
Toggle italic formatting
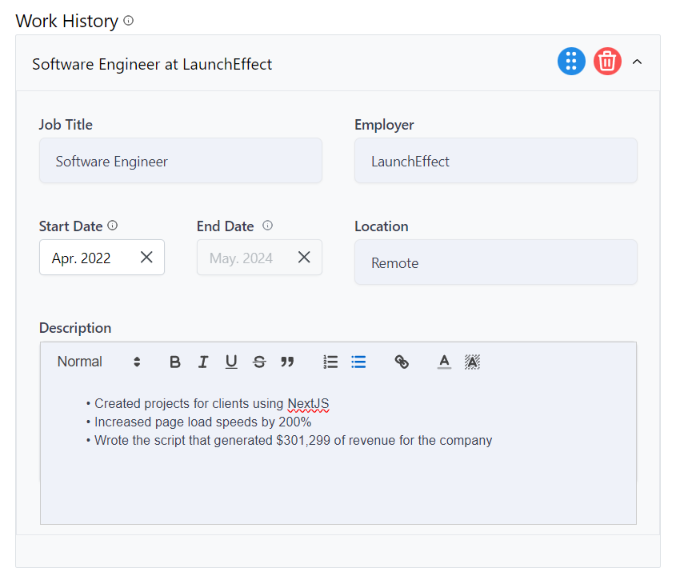203,362
